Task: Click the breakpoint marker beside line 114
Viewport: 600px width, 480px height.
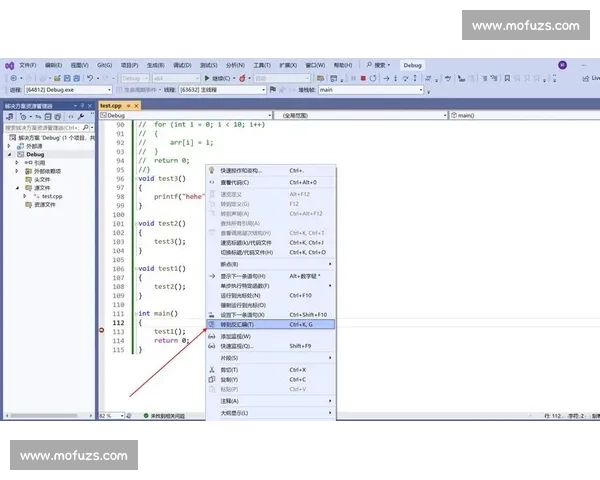Action: coord(102,331)
